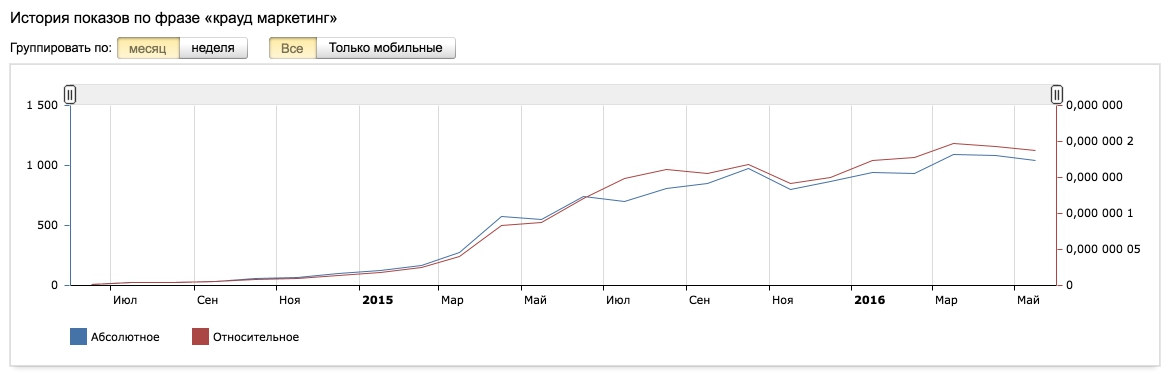
Task: Click the 2015 axis label
Action: [377, 300]
